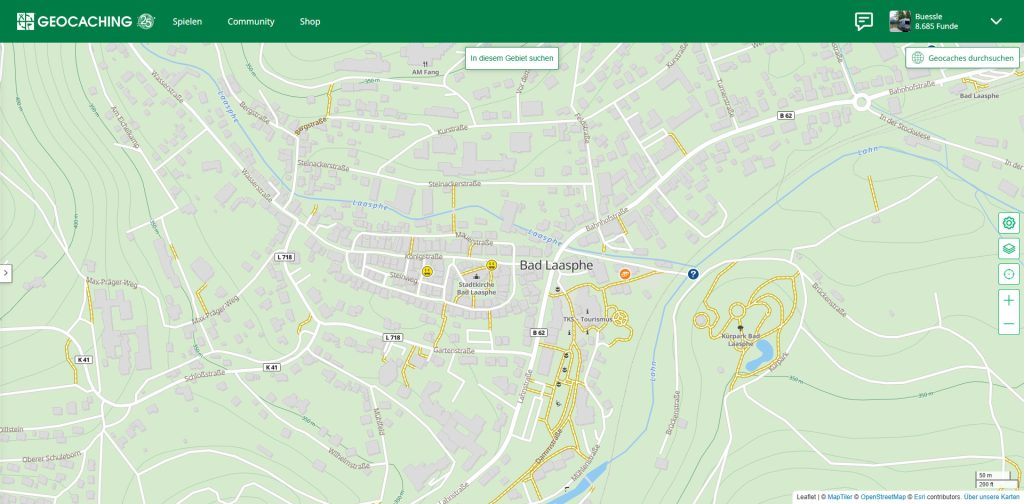Click the Buessle profile avatar
The image size is (1024, 504).
(900, 21)
